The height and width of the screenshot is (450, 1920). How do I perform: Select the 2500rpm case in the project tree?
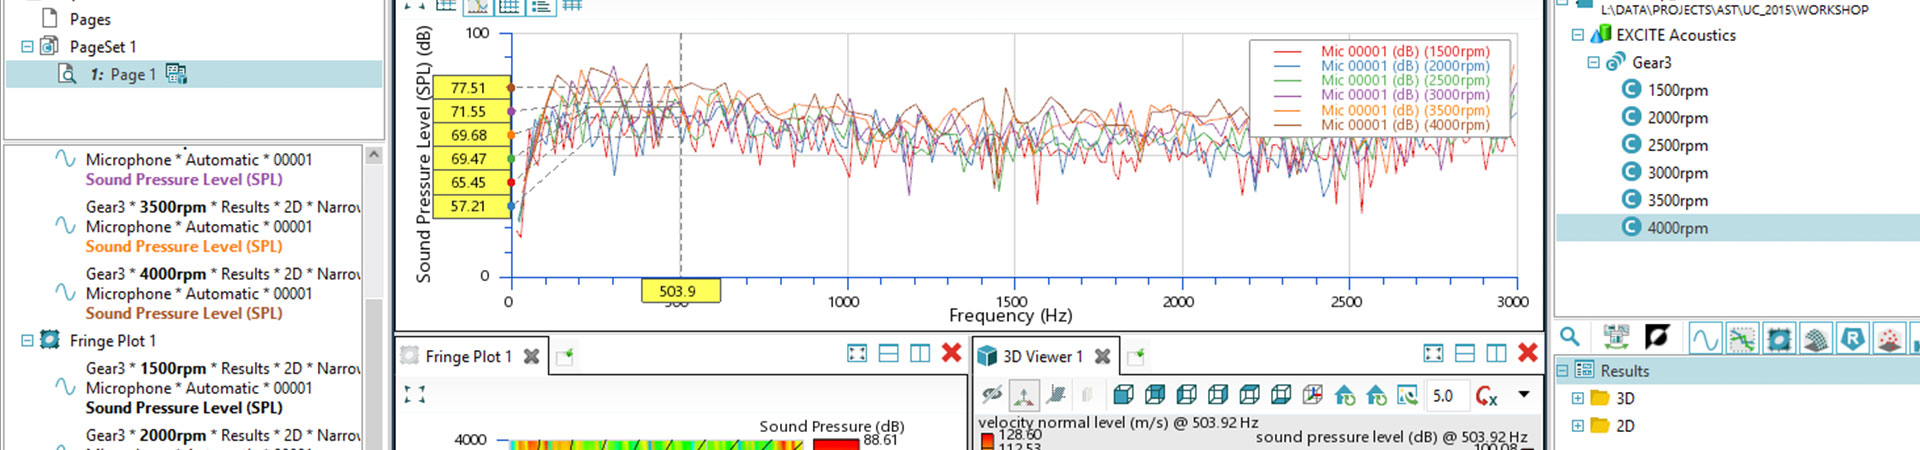point(1677,145)
